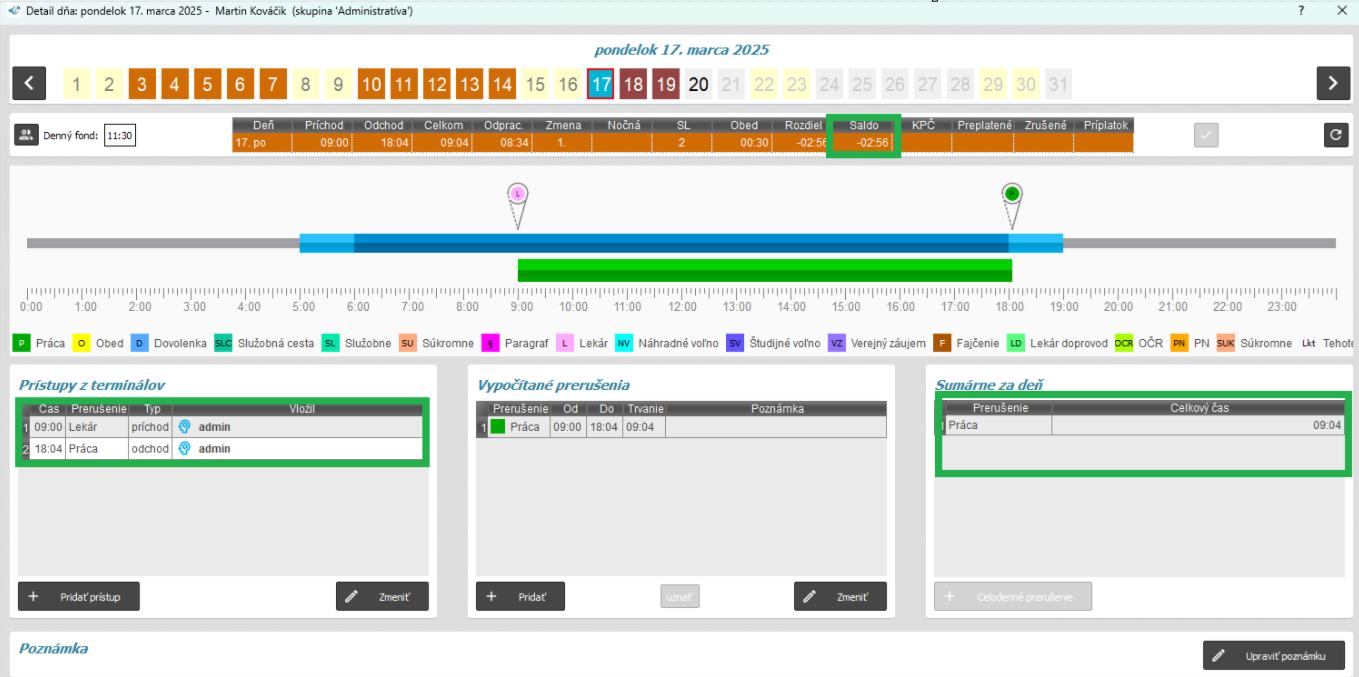Open Upraviť poznámku to edit note
The width and height of the screenshot is (1359, 677).
coord(1273,656)
